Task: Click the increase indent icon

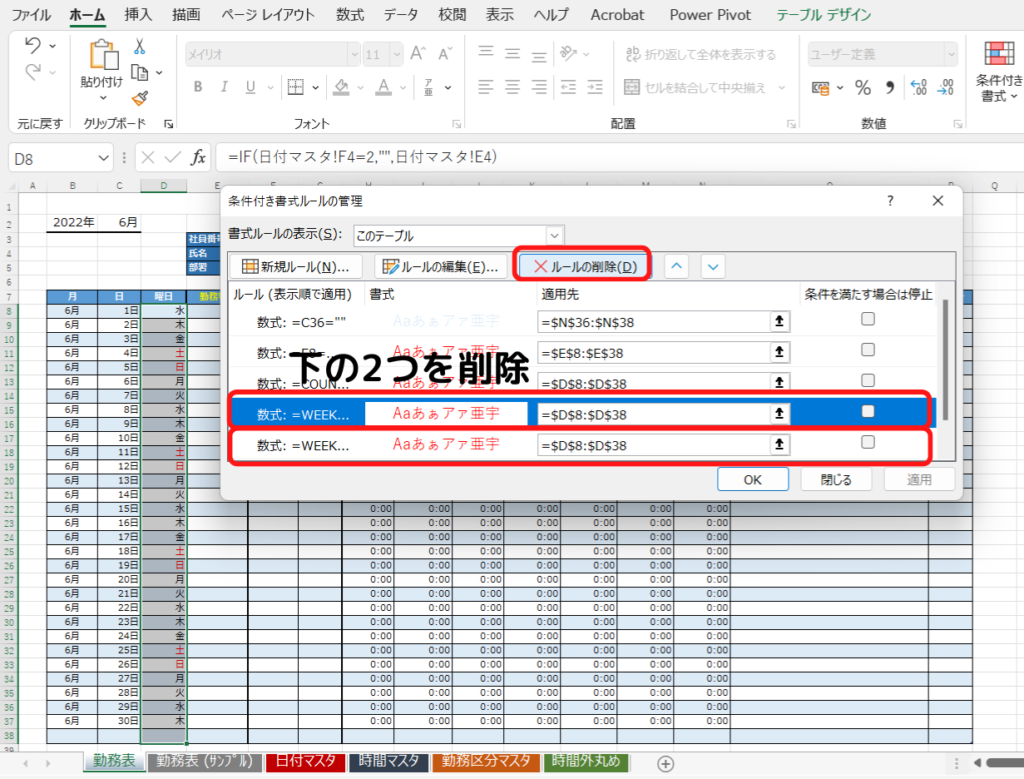Action: (595, 87)
